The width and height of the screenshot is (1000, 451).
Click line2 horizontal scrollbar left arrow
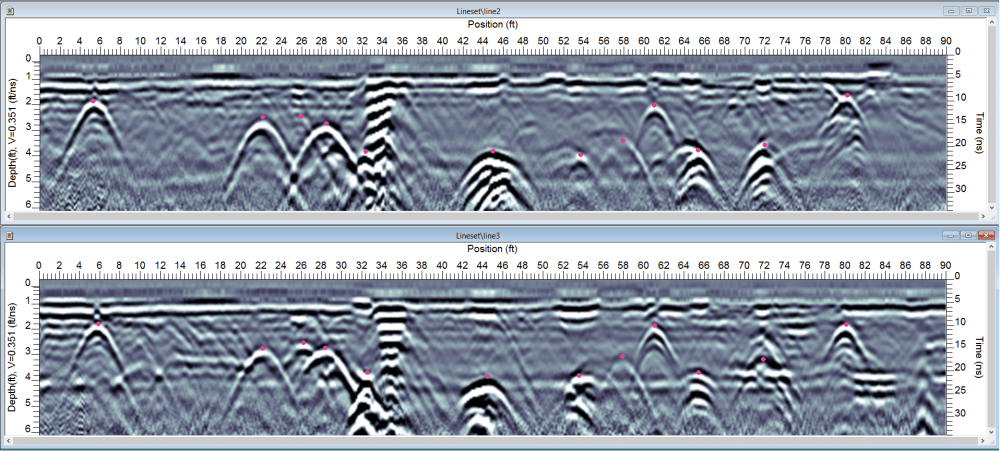click(10, 217)
